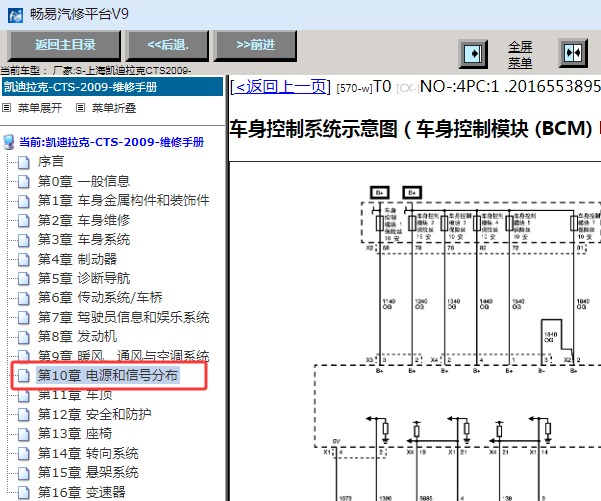Open the 序言 tree item

[x=51, y=161]
